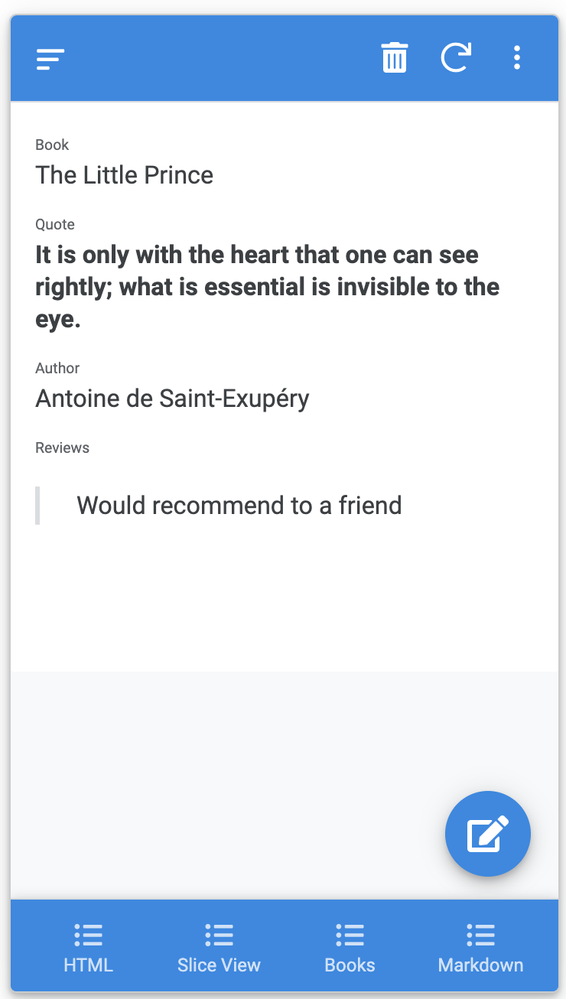Click the Reviews field label
The image size is (566, 999).
pos(62,448)
